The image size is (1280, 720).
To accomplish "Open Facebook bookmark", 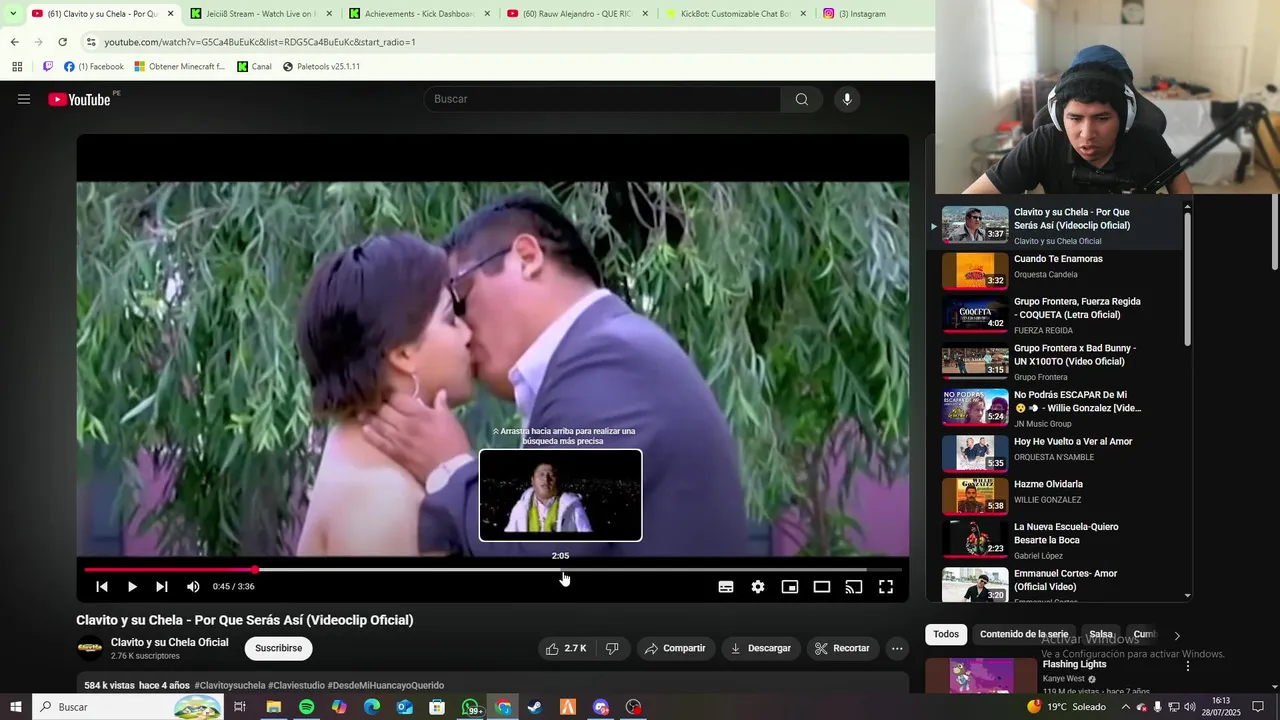I will tap(94, 67).
